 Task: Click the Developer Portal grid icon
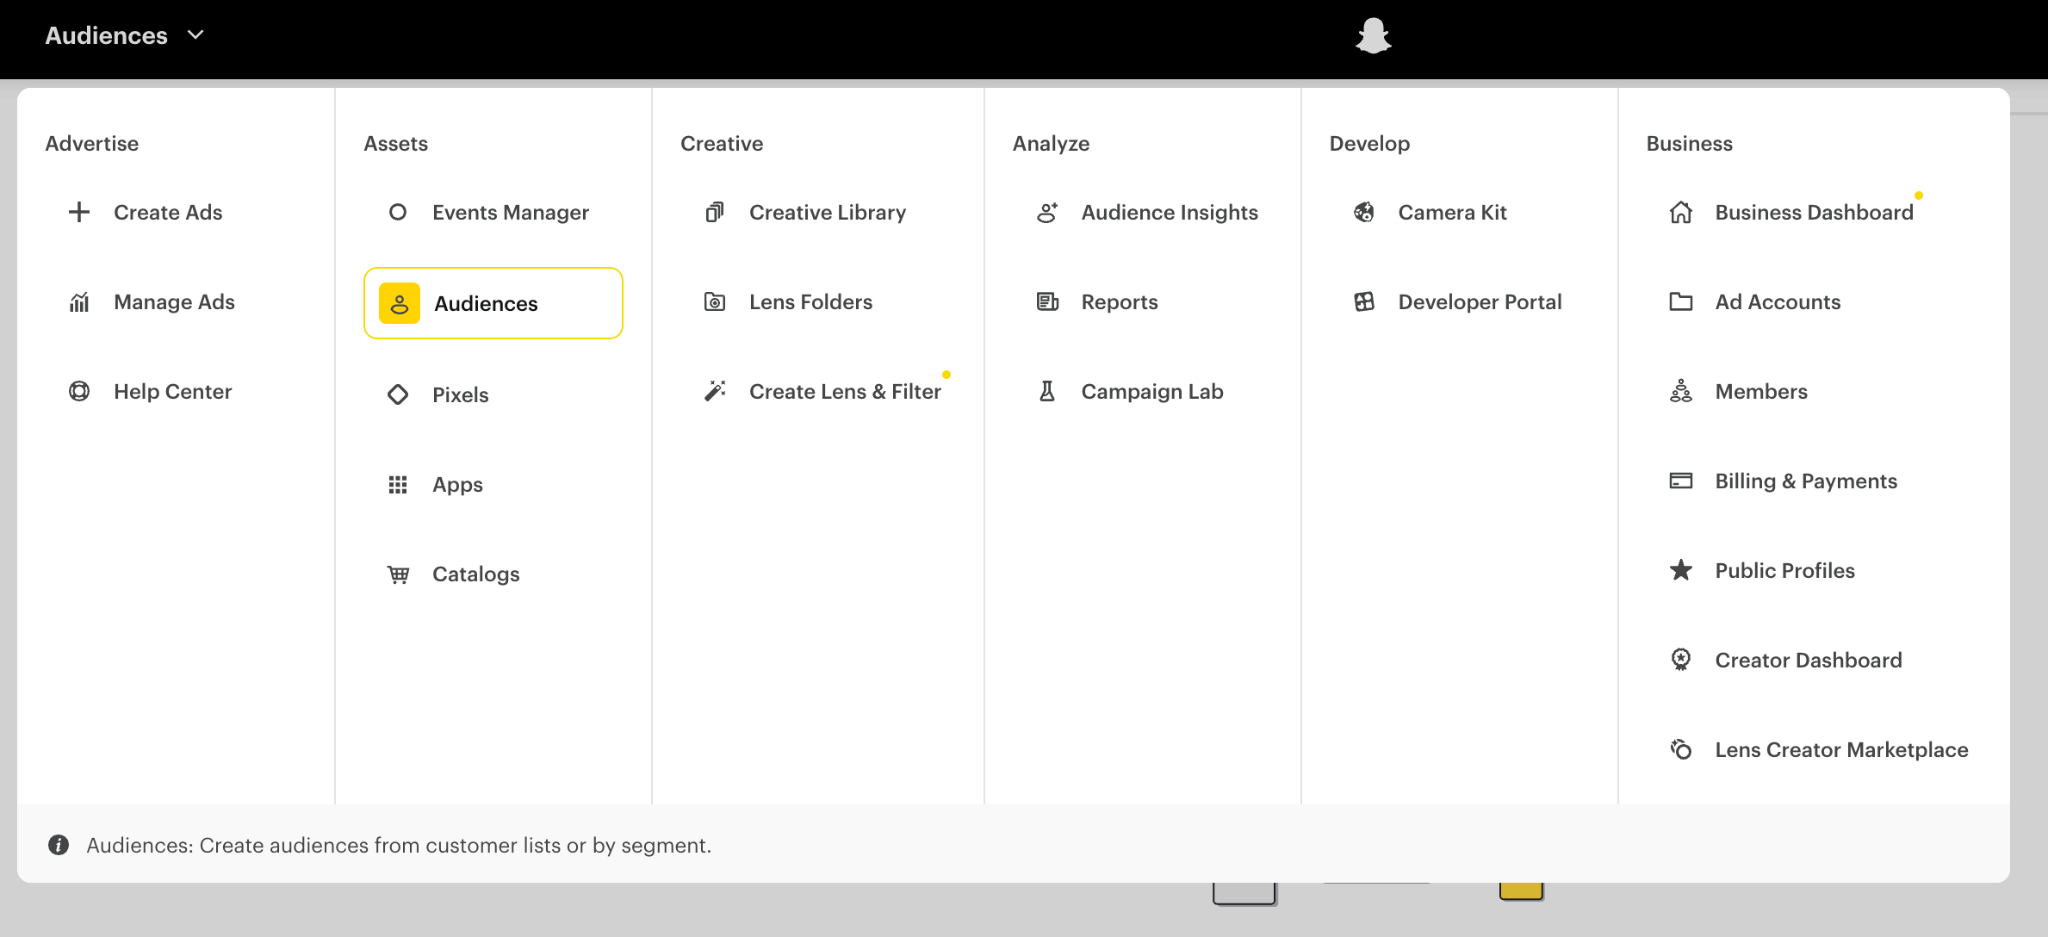click(1364, 302)
